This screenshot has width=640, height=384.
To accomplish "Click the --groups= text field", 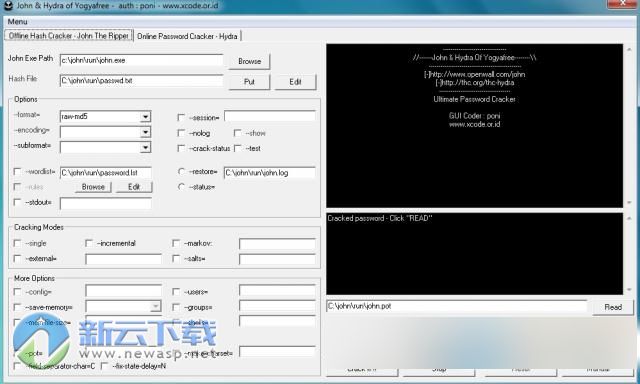I will pos(277,306).
